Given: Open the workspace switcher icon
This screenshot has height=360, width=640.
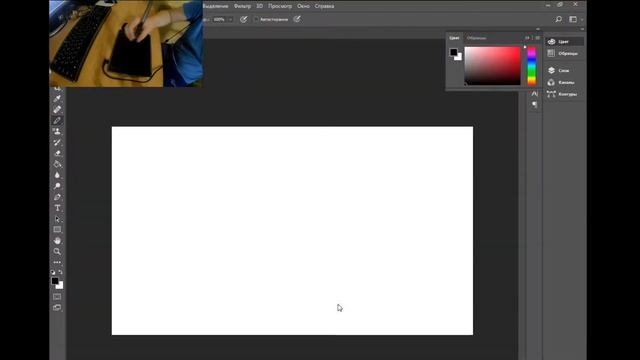Looking at the screenshot, I should point(573,19).
